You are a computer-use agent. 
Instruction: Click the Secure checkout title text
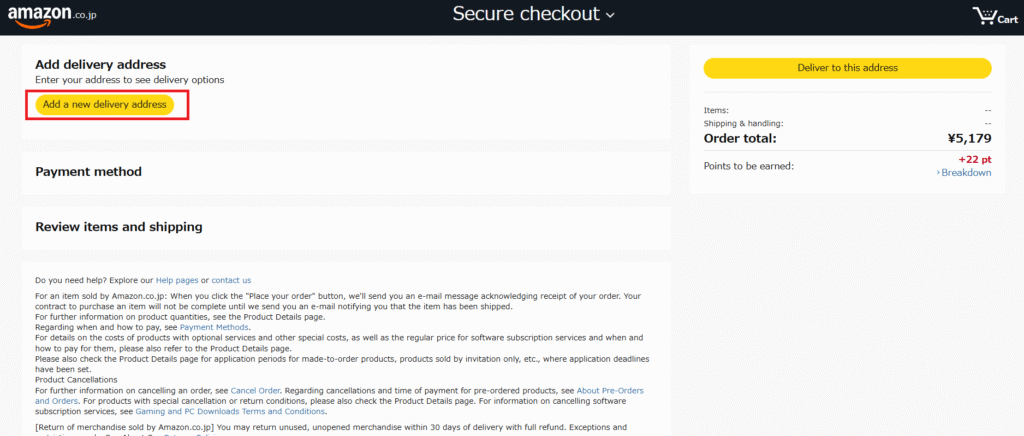coord(526,14)
